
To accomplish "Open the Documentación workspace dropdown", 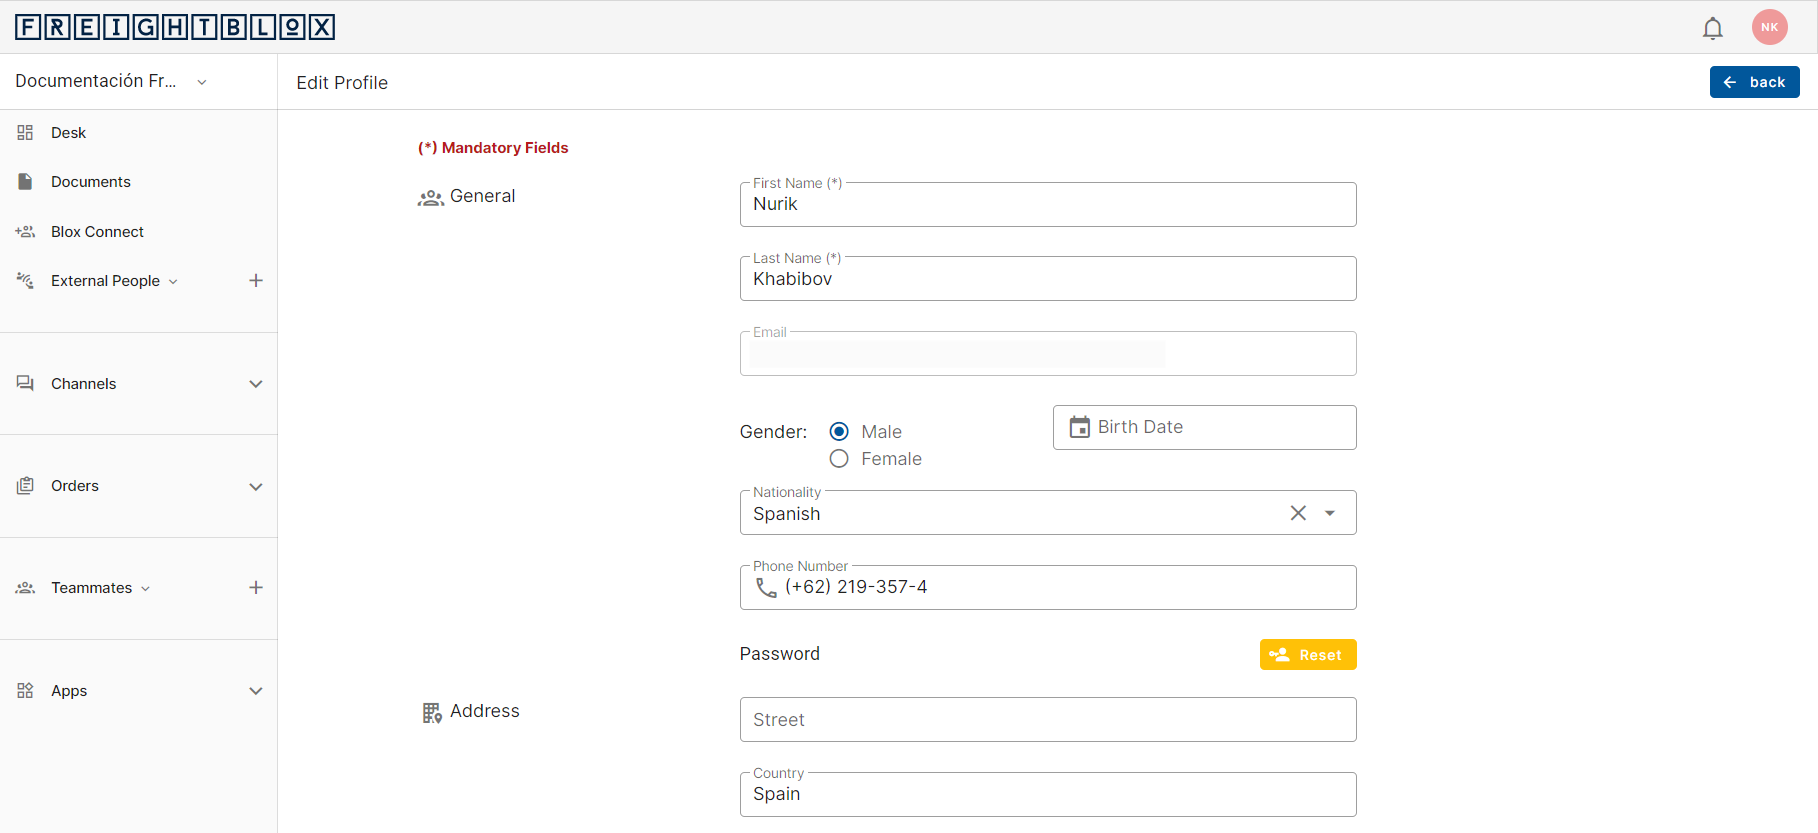I will tap(202, 82).
